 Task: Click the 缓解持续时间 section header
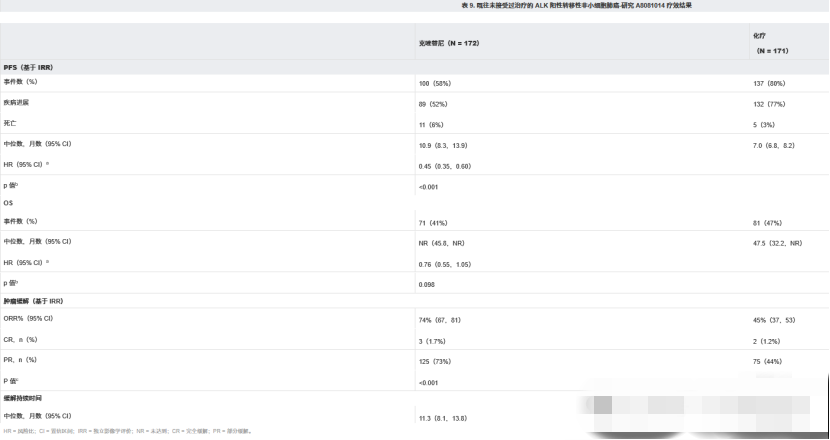24,397
